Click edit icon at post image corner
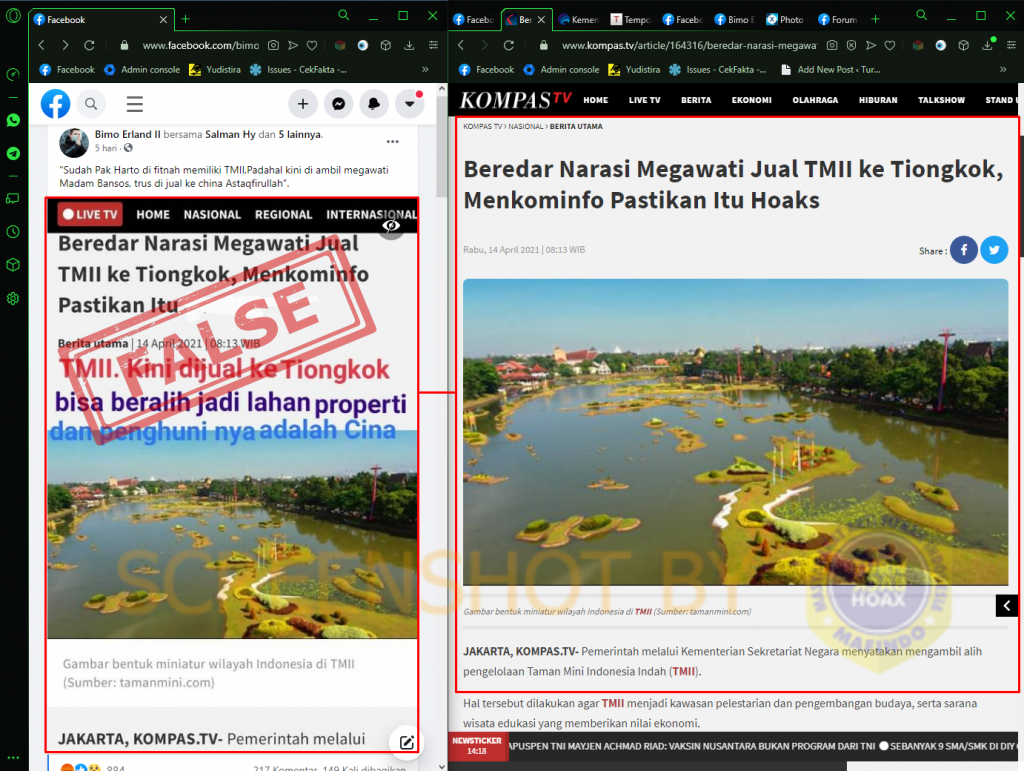 [x=406, y=742]
